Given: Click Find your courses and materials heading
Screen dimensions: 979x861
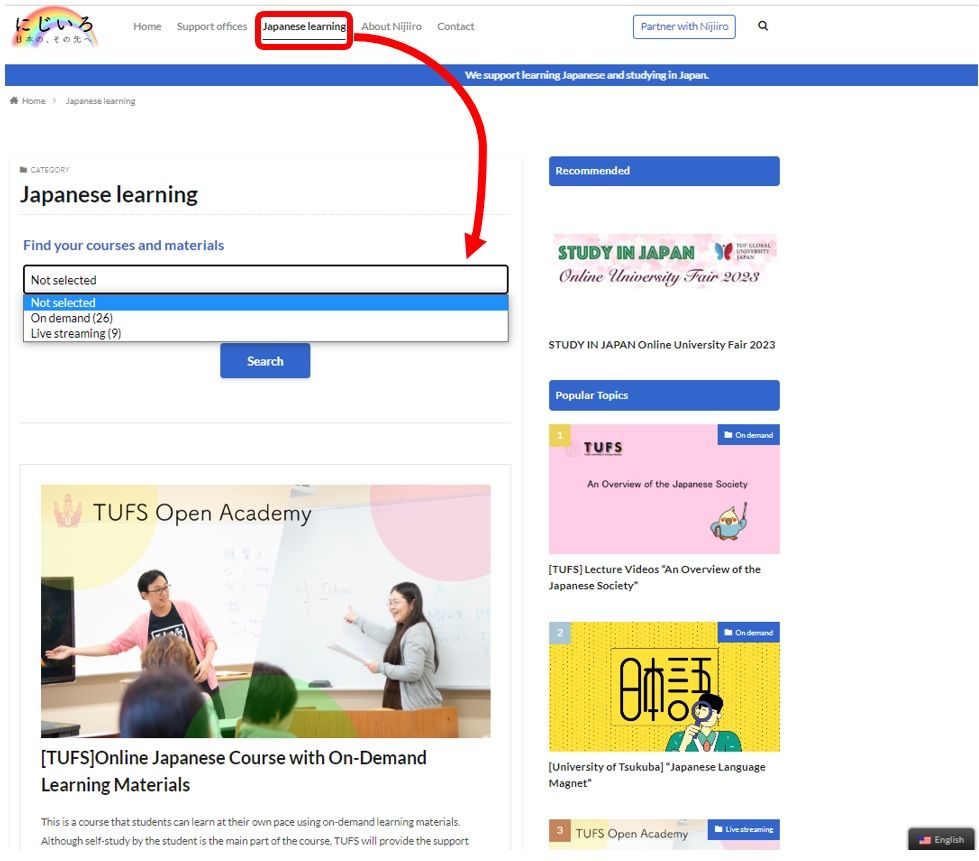Looking at the screenshot, I should pyautogui.click(x=123, y=245).
